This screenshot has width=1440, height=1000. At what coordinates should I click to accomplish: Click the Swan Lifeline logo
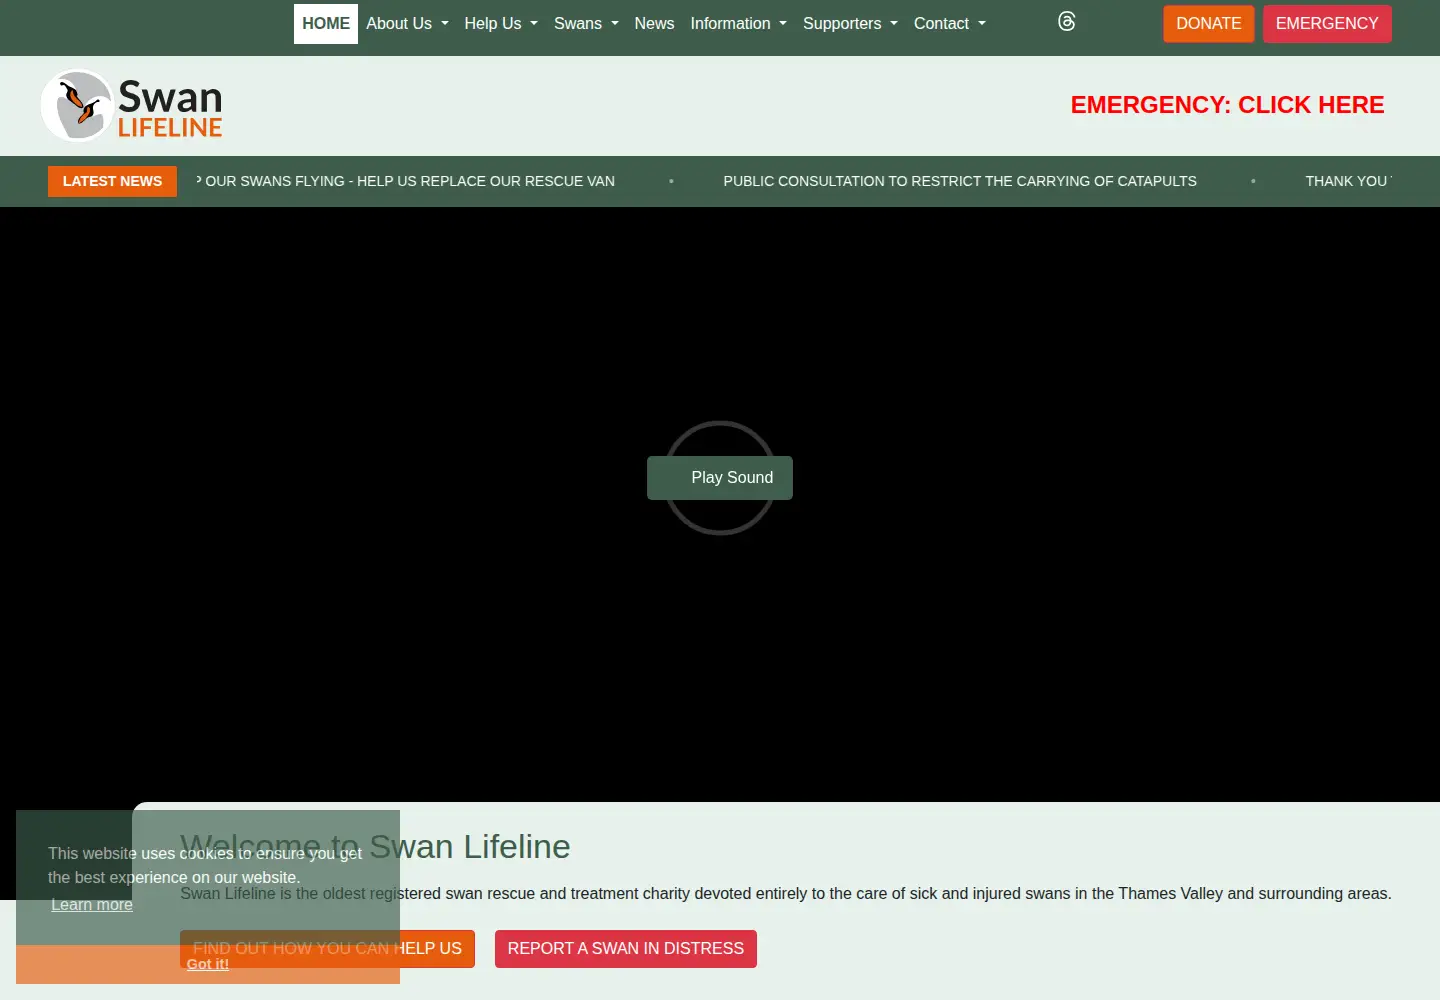[131, 105]
